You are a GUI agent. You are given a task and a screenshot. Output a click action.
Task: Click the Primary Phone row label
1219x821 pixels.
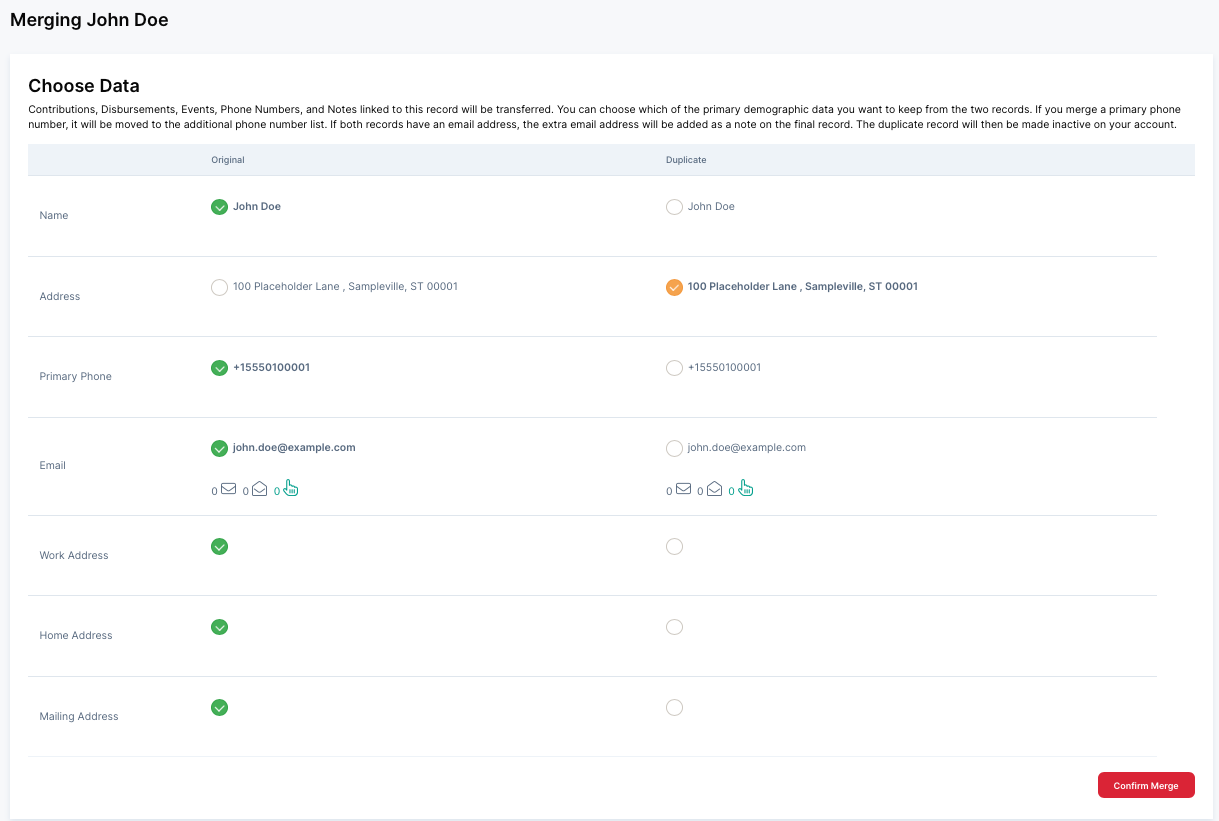pyautogui.click(x=75, y=377)
